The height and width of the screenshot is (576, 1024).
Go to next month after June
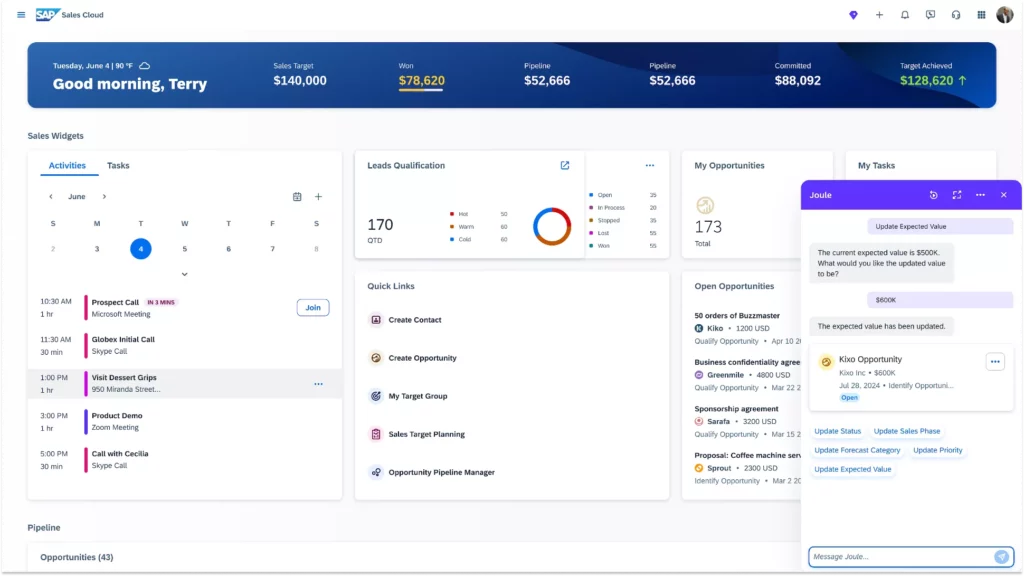pos(104,197)
